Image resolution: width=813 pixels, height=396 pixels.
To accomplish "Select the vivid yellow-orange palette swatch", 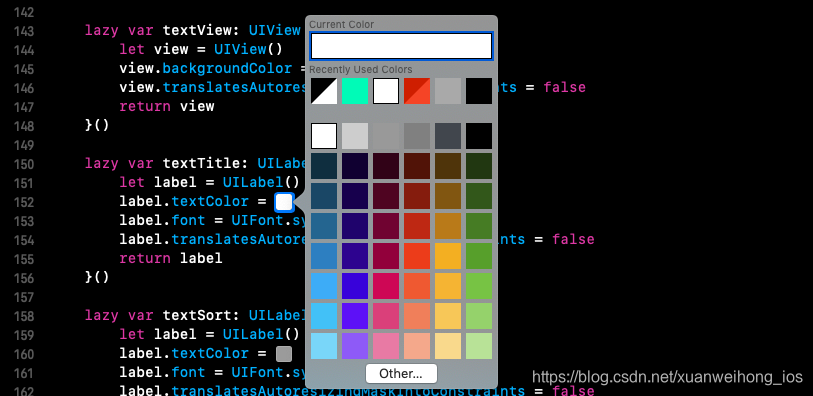I will [x=448, y=256].
